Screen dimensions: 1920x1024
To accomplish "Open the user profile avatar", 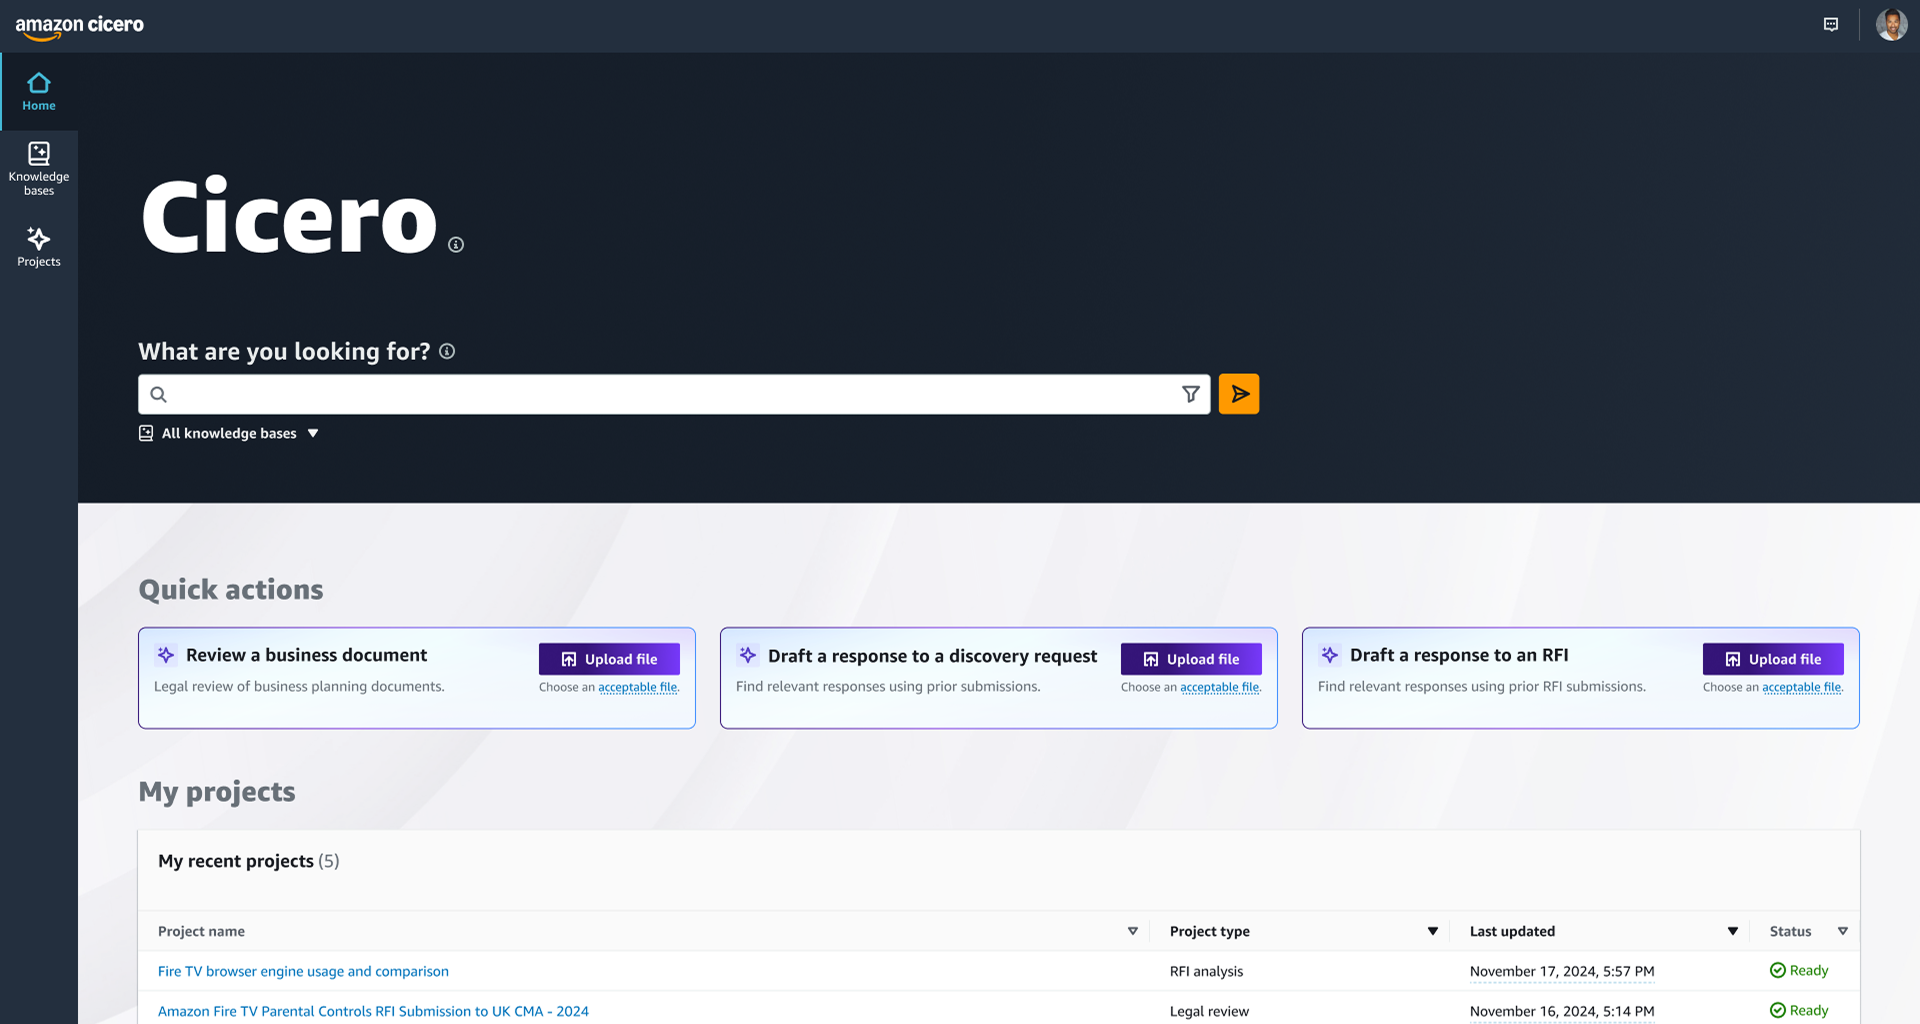I will [x=1891, y=25].
